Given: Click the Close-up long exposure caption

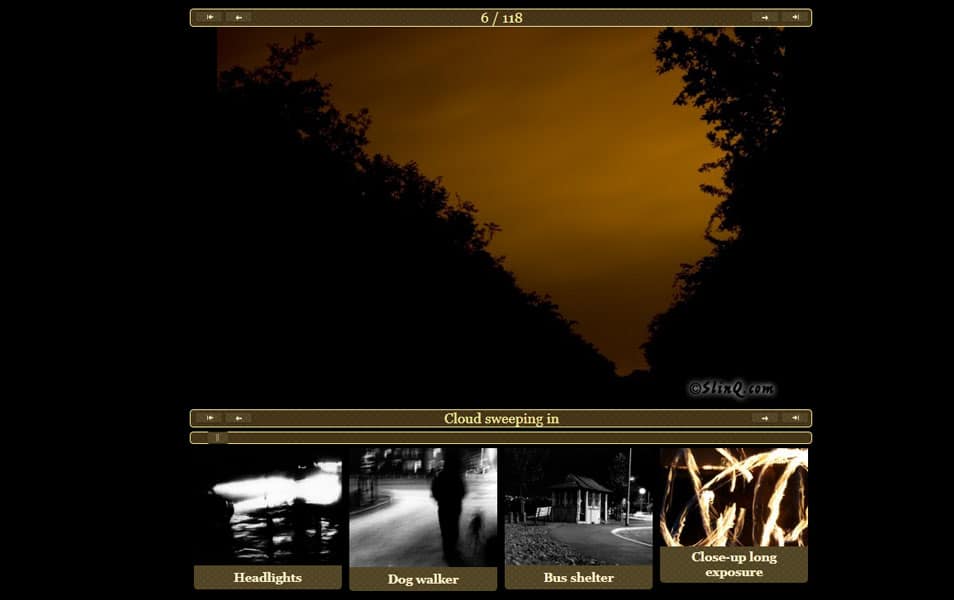Looking at the screenshot, I should pos(733,564).
